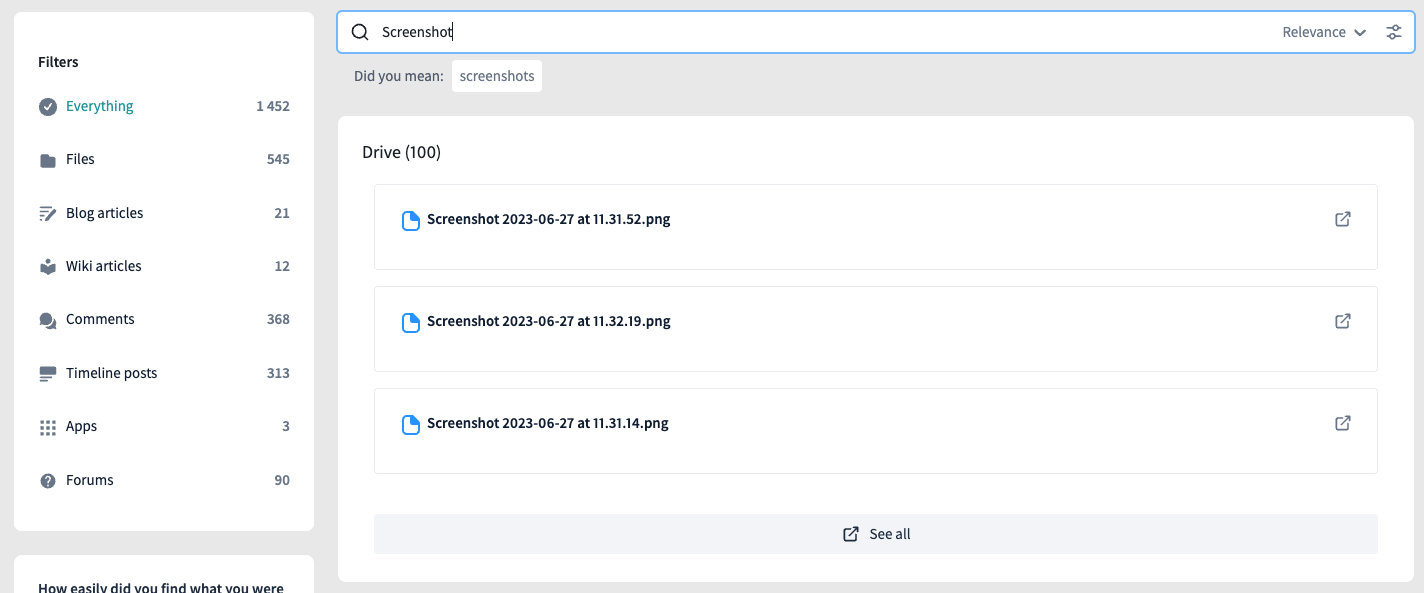This screenshot has width=1424, height=593.
Task: Filter by Blog articles
Action: click(164, 213)
